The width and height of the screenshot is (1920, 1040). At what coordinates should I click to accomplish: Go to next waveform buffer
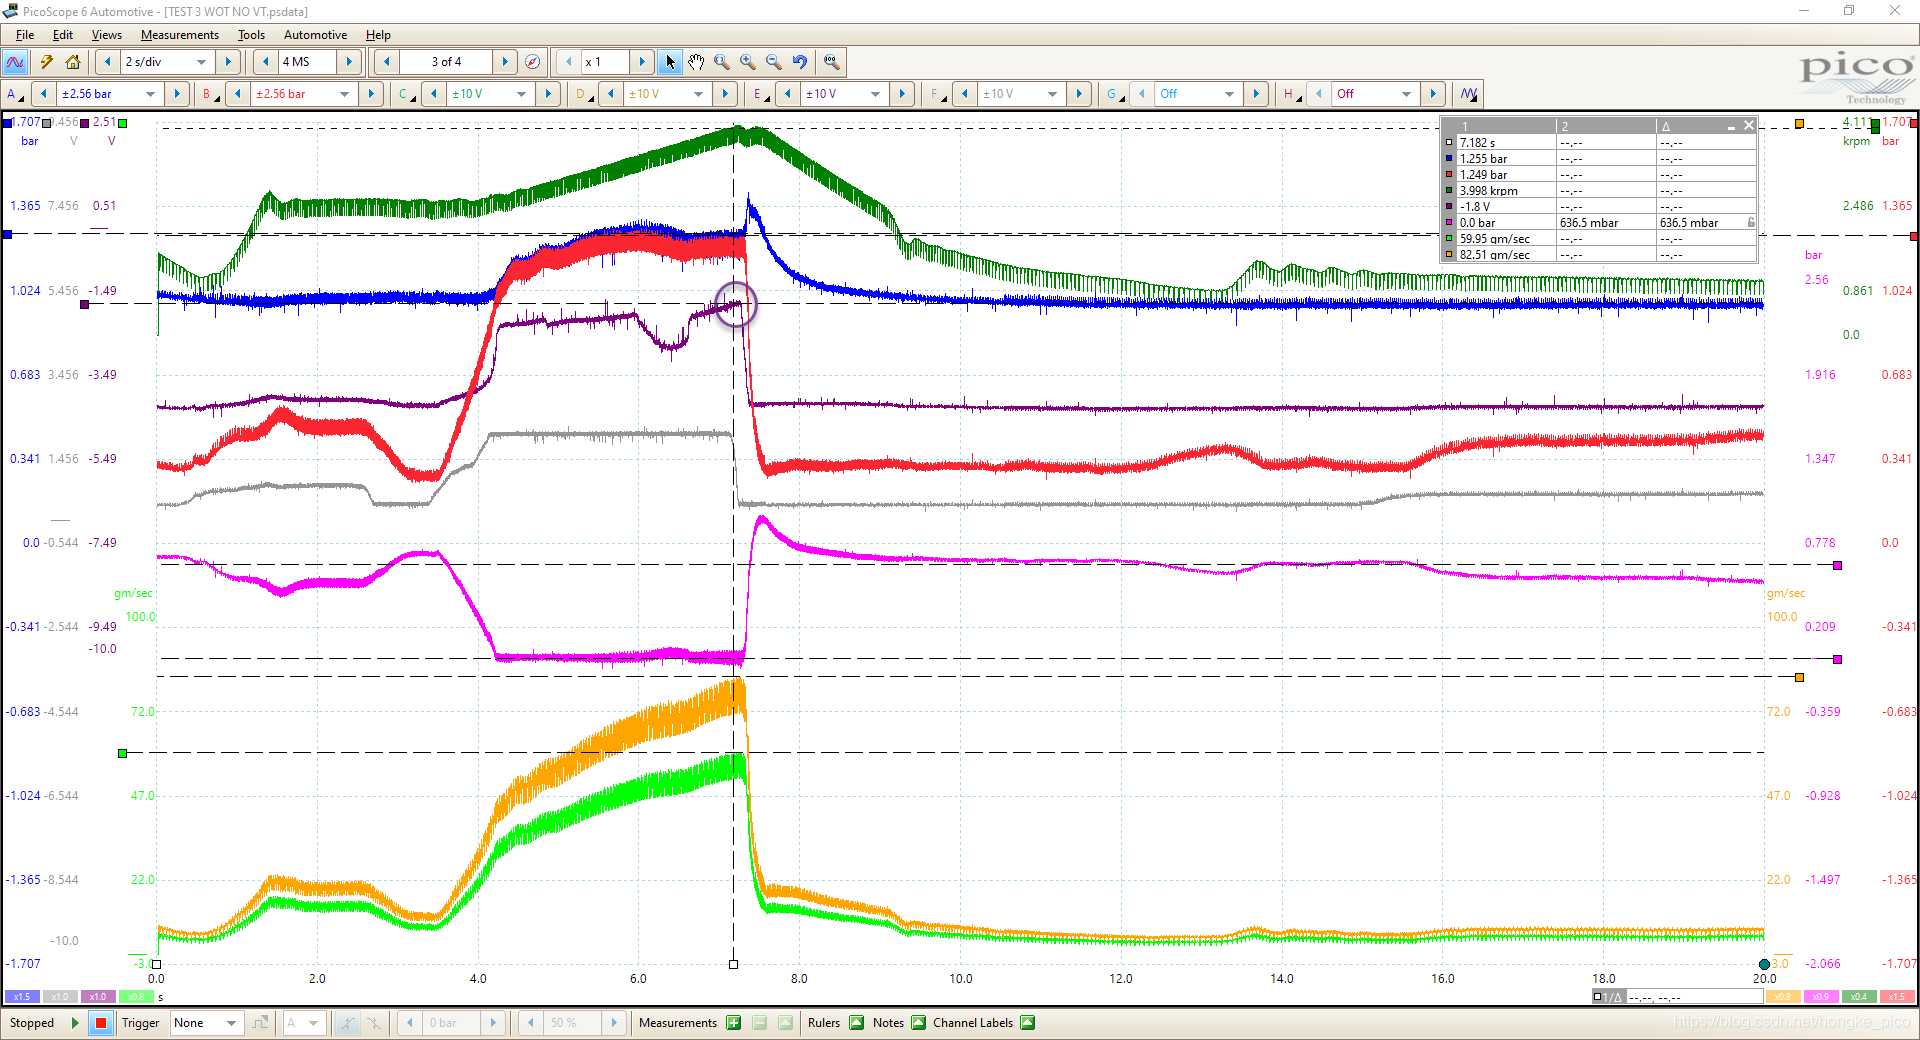pos(505,62)
